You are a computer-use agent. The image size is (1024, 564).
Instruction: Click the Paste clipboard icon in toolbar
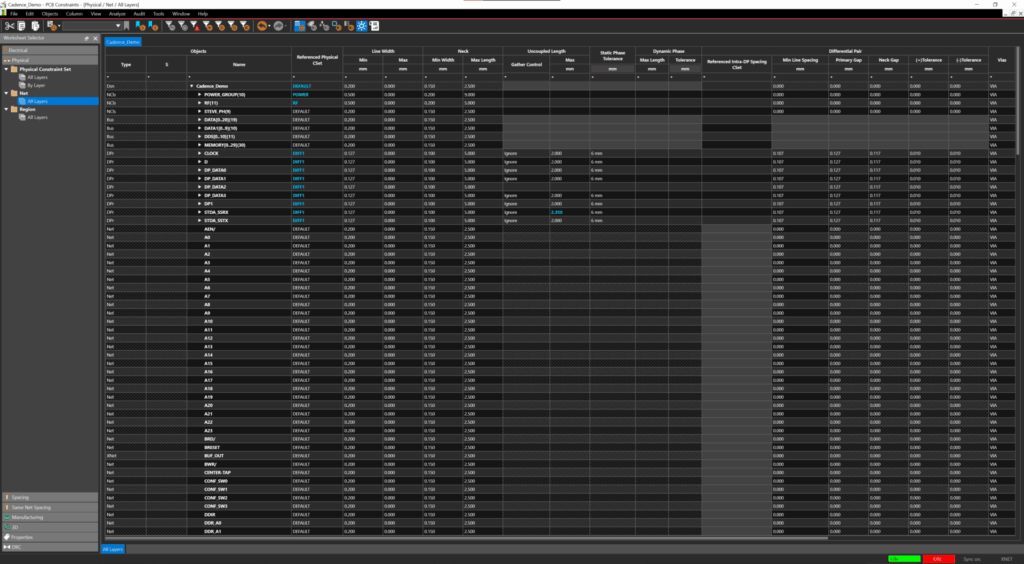[x=35, y=26]
